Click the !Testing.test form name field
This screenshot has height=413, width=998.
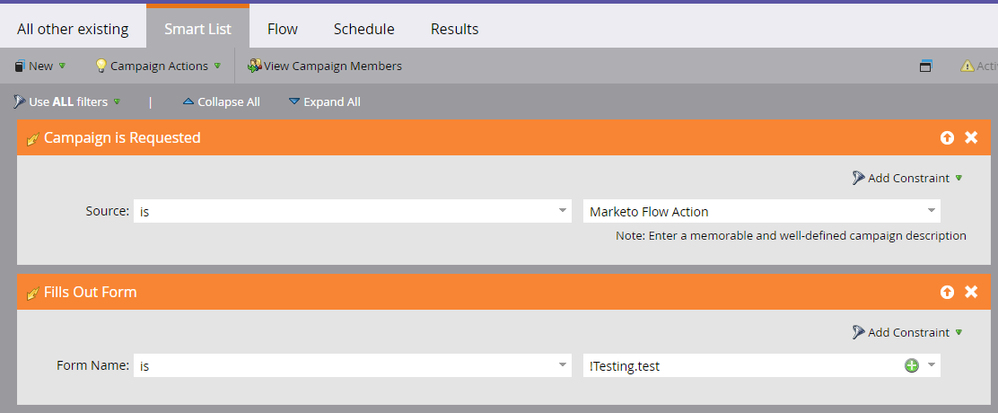(740, 366)
